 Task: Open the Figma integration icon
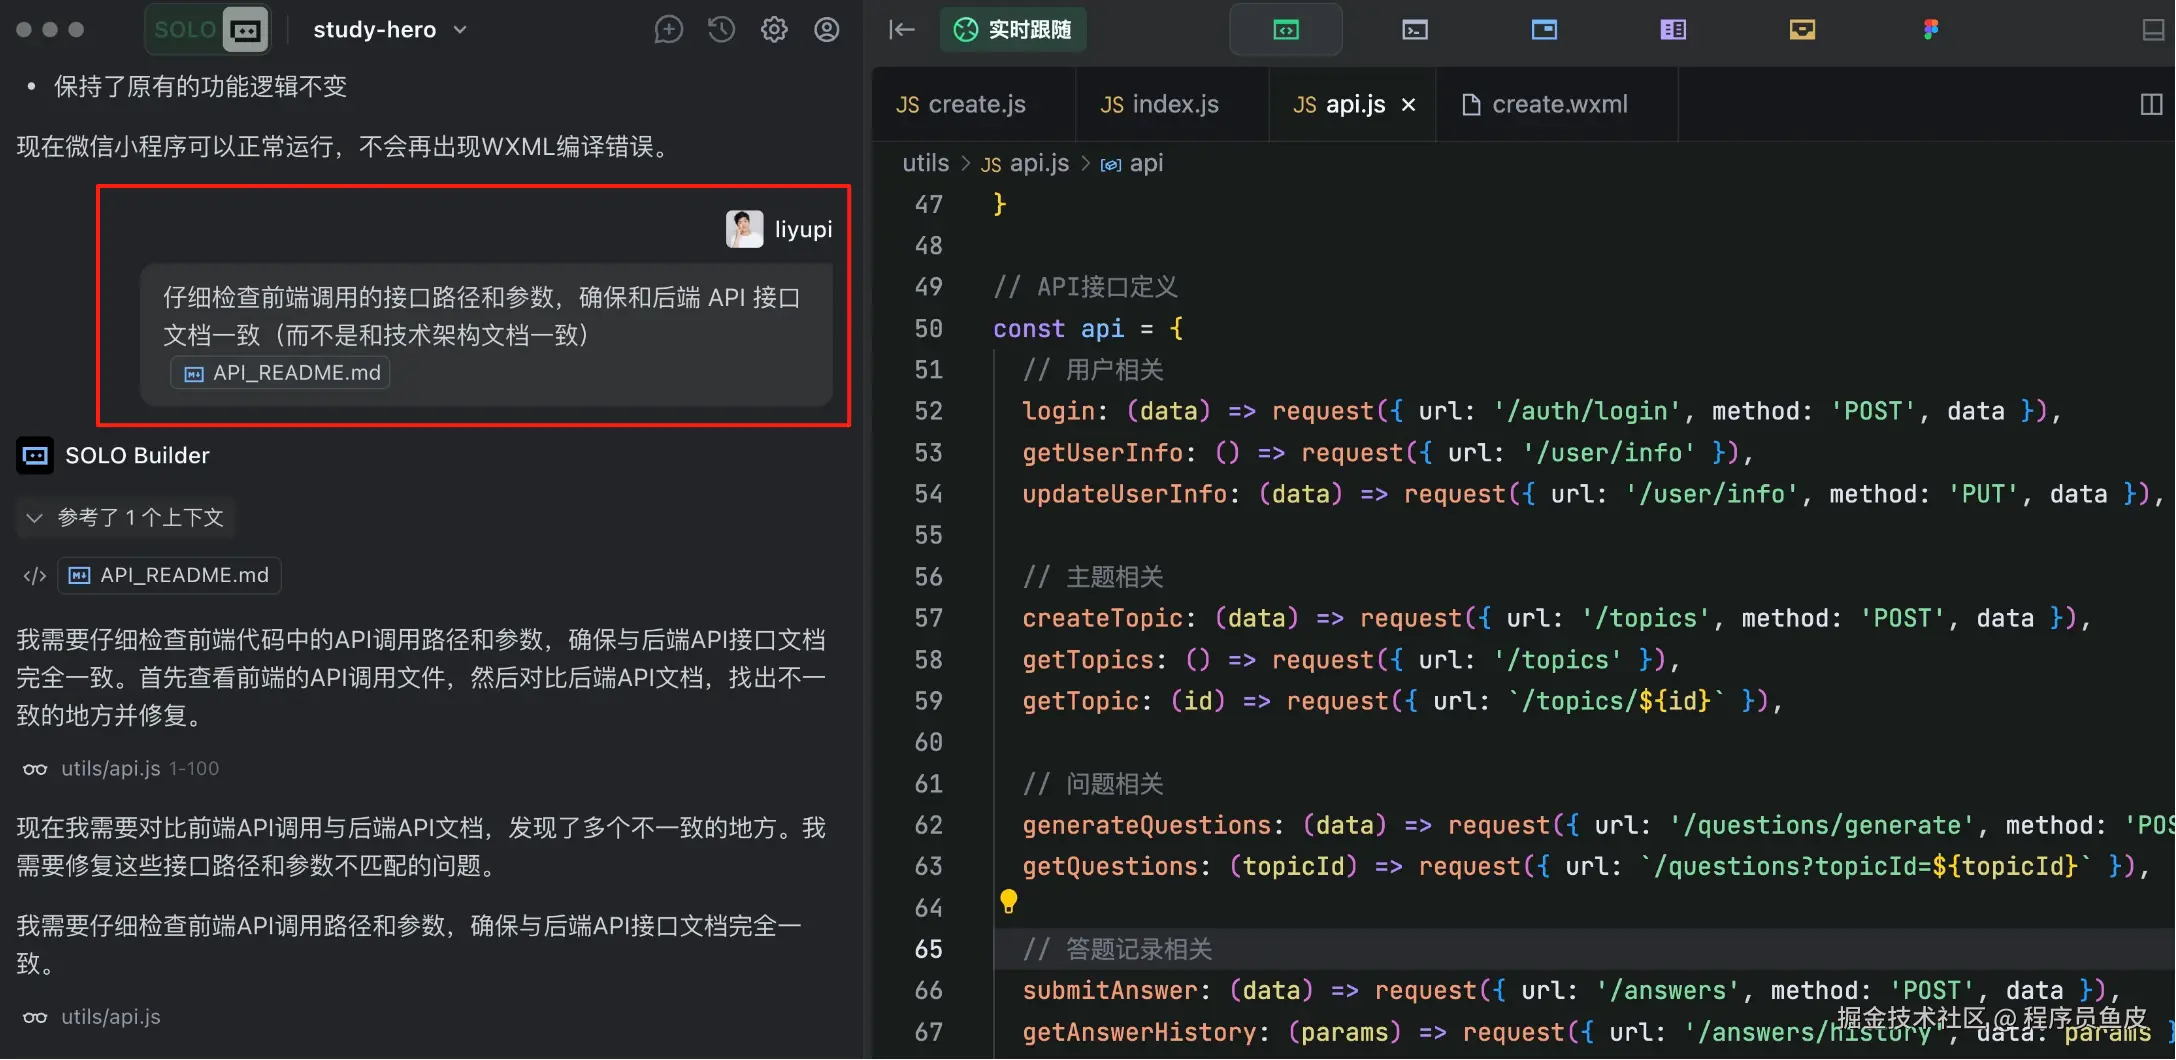(1931, 30)
